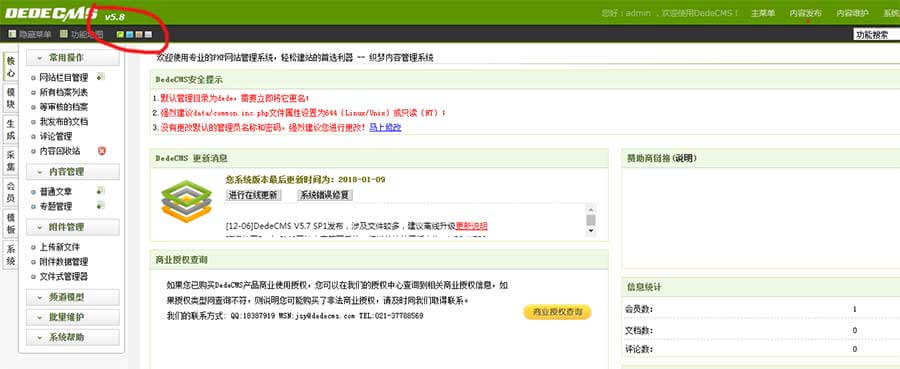This screenshot has width=900, height=369.
Task: Expand the 批量维护 menu section
Action: point(73,317)
